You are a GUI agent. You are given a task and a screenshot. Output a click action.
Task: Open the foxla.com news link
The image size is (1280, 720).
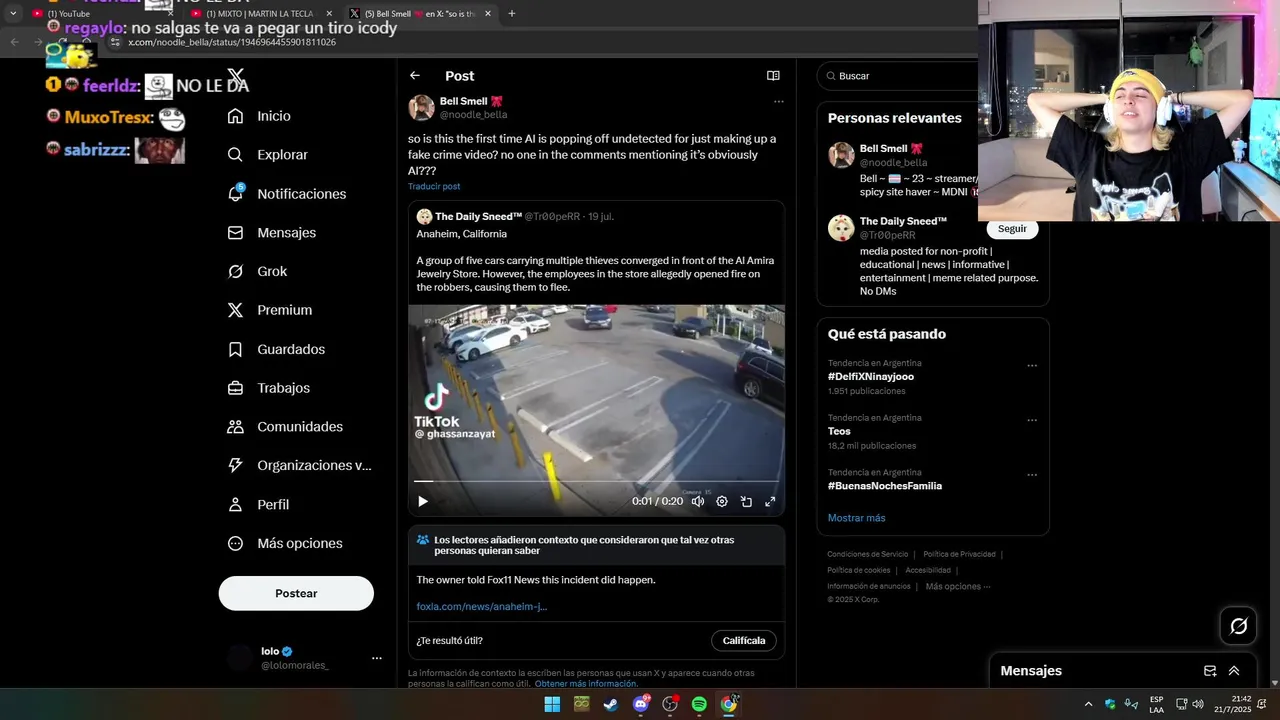pos(482,606)
